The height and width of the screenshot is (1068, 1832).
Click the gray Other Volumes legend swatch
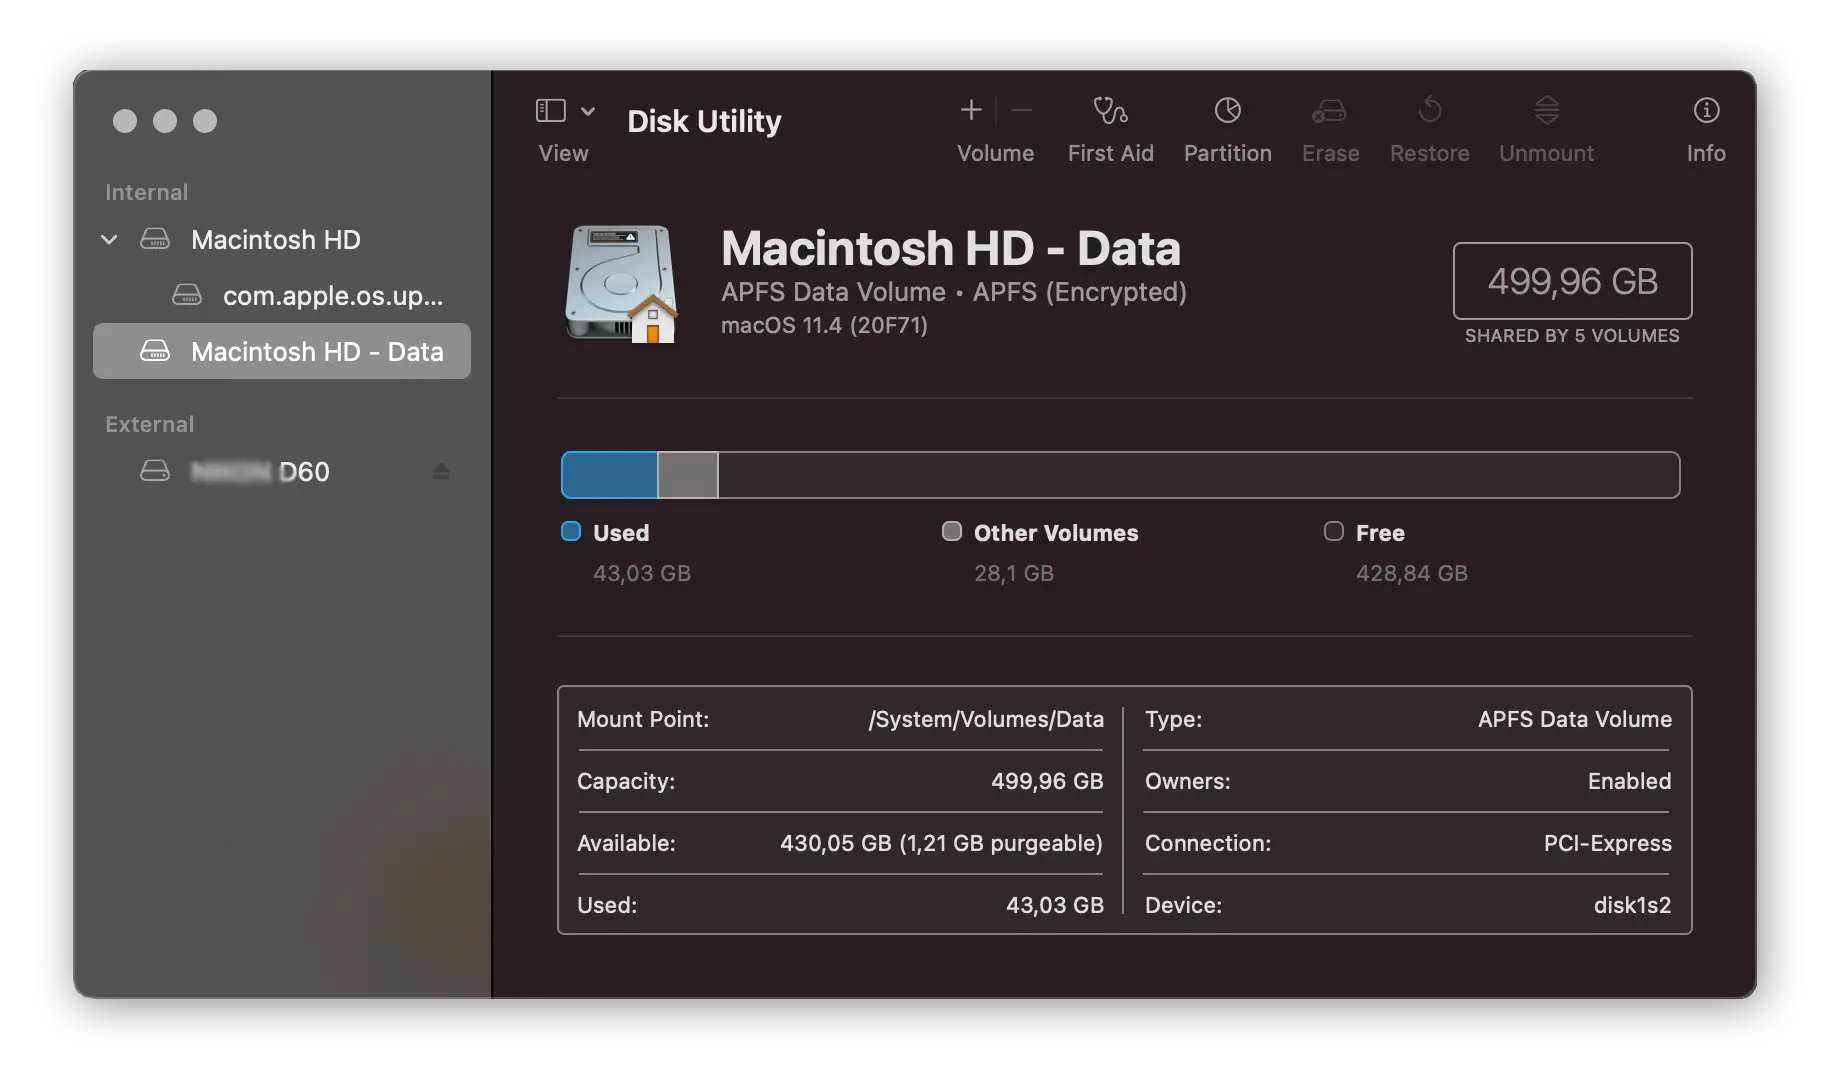(951, 532)
